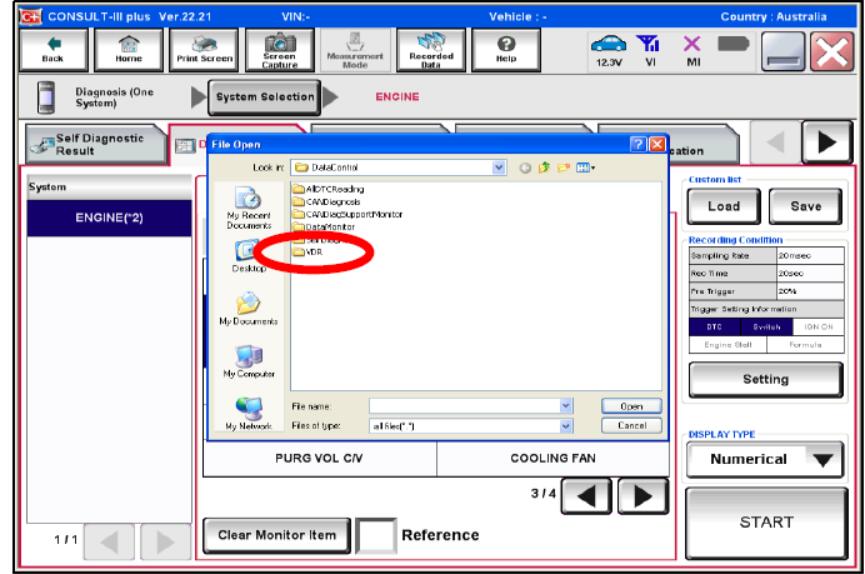Take a Screen Capture
Screen dimensions: 865x574
(280, 50)
